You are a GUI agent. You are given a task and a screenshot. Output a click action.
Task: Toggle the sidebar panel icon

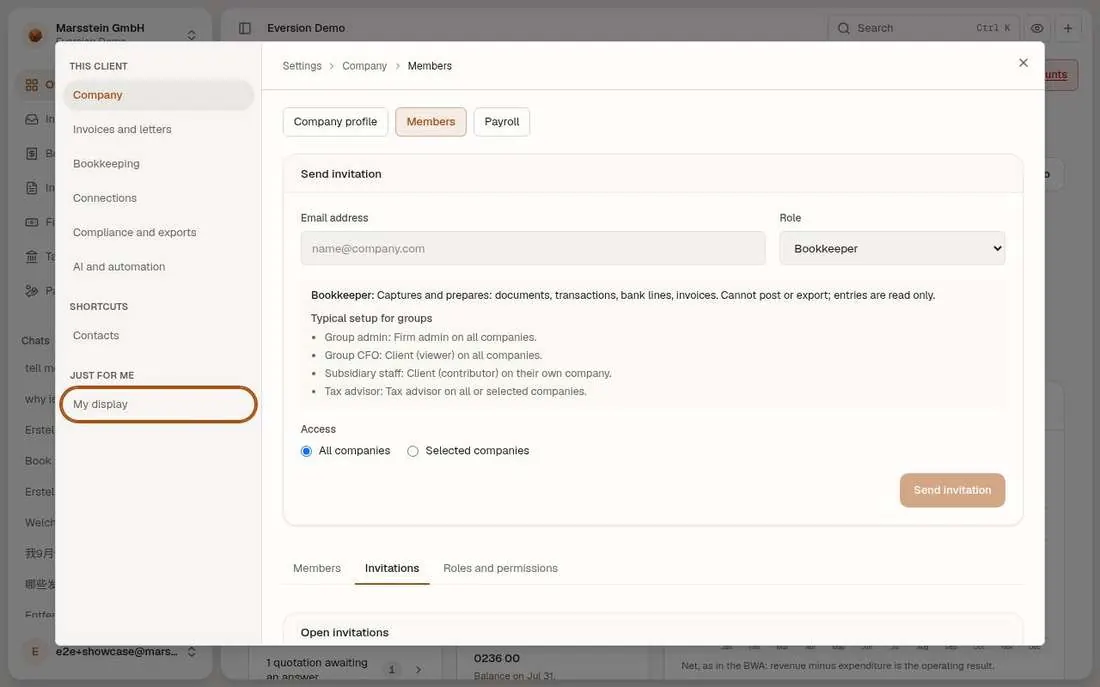point(245,28)
